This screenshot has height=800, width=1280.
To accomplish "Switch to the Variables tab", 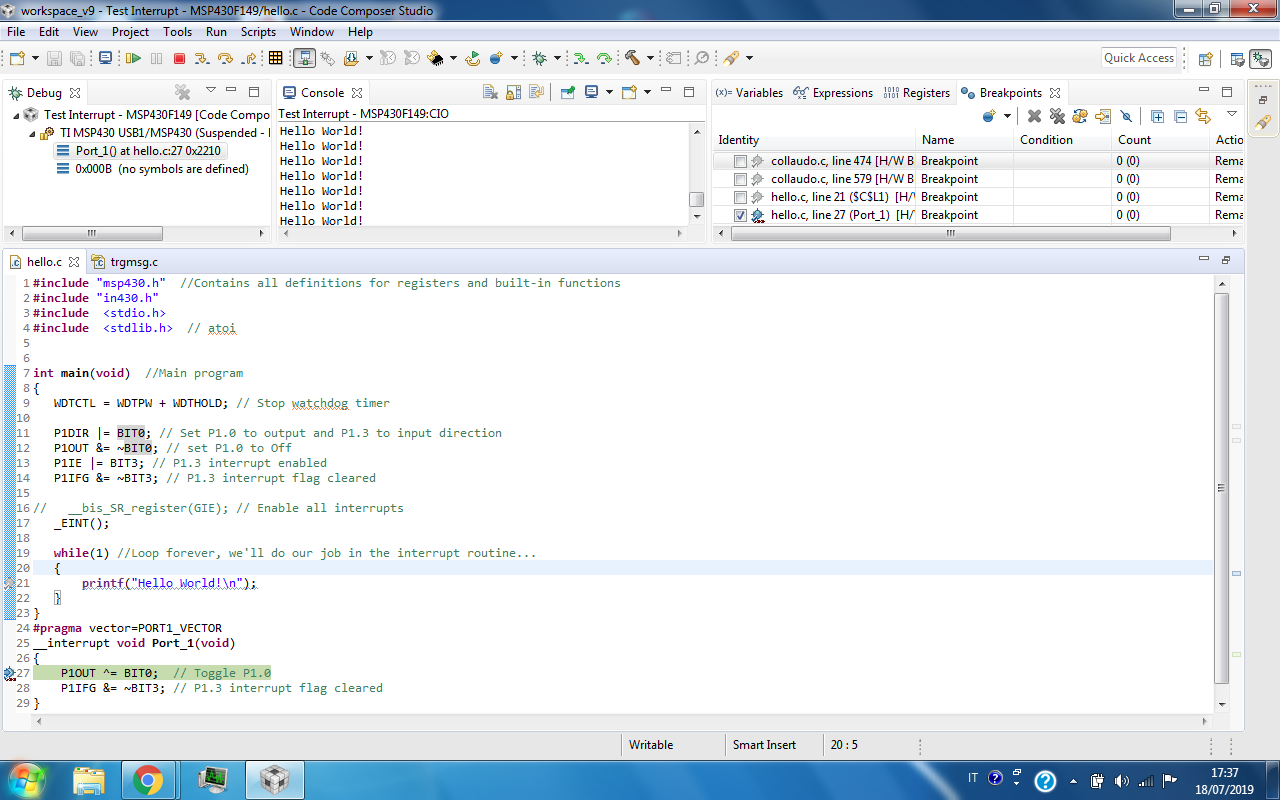I will pos(749,93).
